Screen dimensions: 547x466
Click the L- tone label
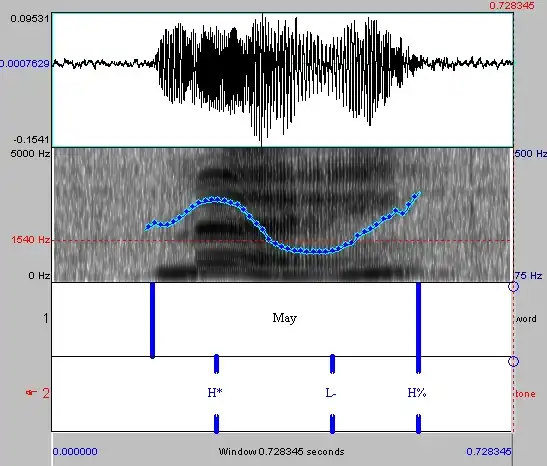tap(331, 393)
